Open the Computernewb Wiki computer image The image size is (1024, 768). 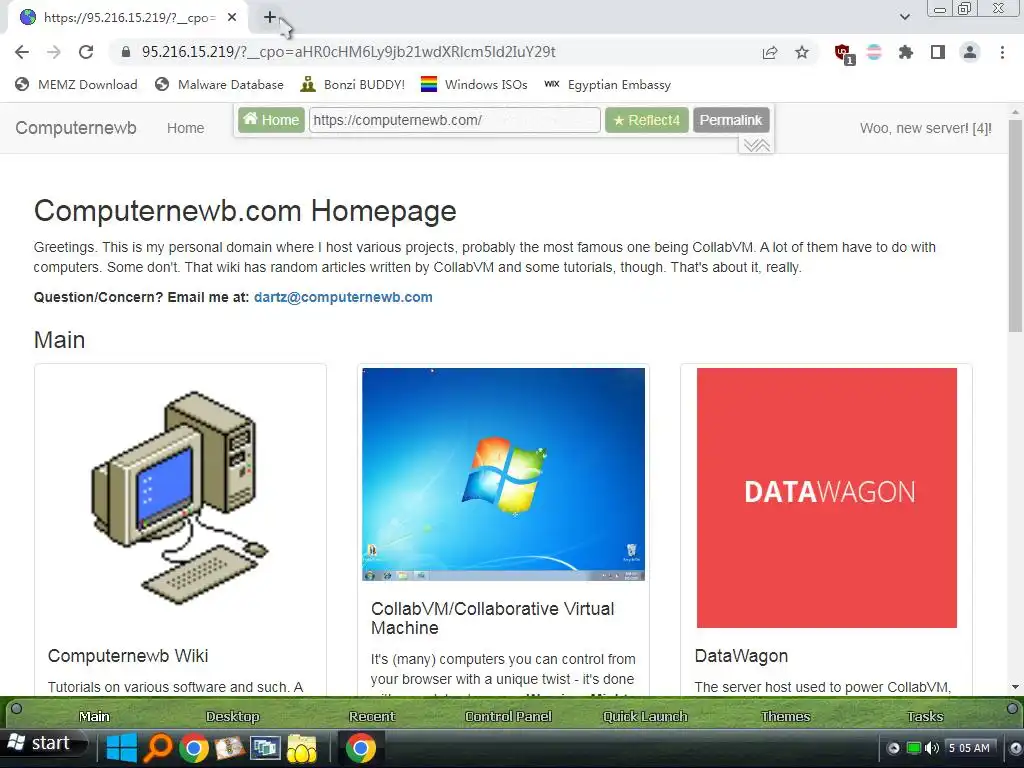[180, 498]
